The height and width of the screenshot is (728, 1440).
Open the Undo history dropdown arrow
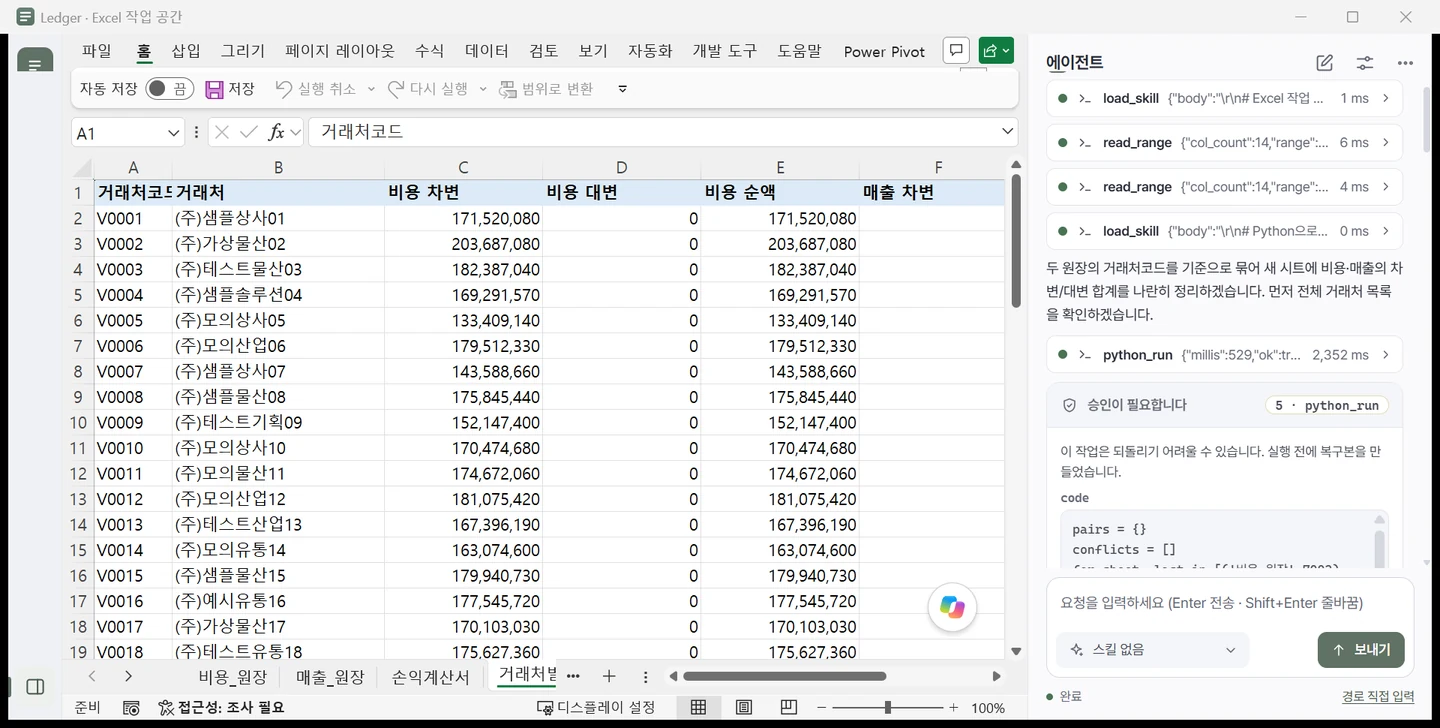[x=371, y=89]
